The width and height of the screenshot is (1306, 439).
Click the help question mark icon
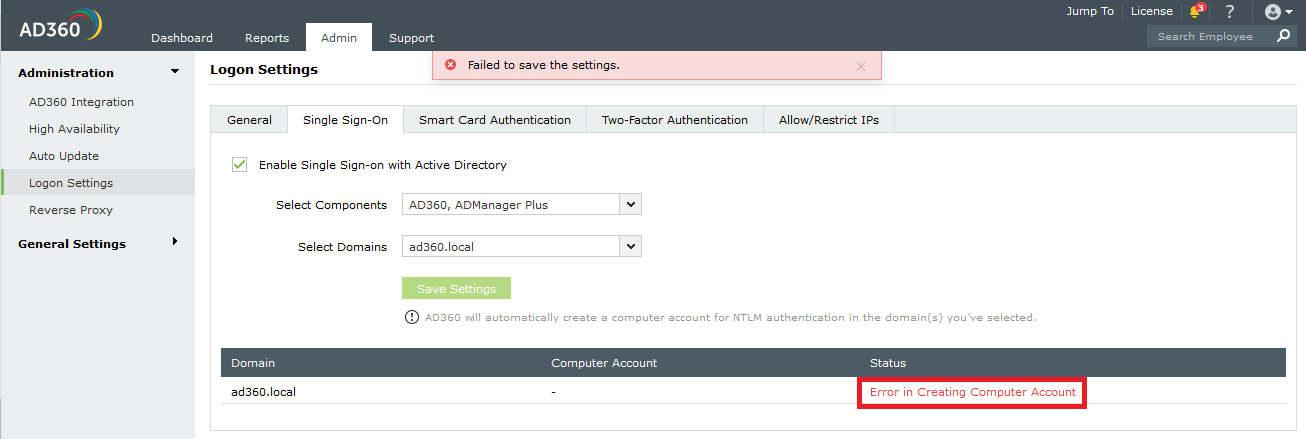(x=1230, y=12)
